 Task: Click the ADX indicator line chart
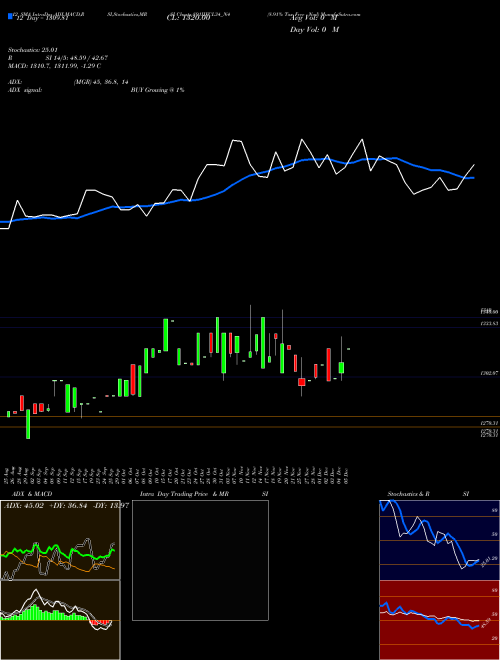60,540
